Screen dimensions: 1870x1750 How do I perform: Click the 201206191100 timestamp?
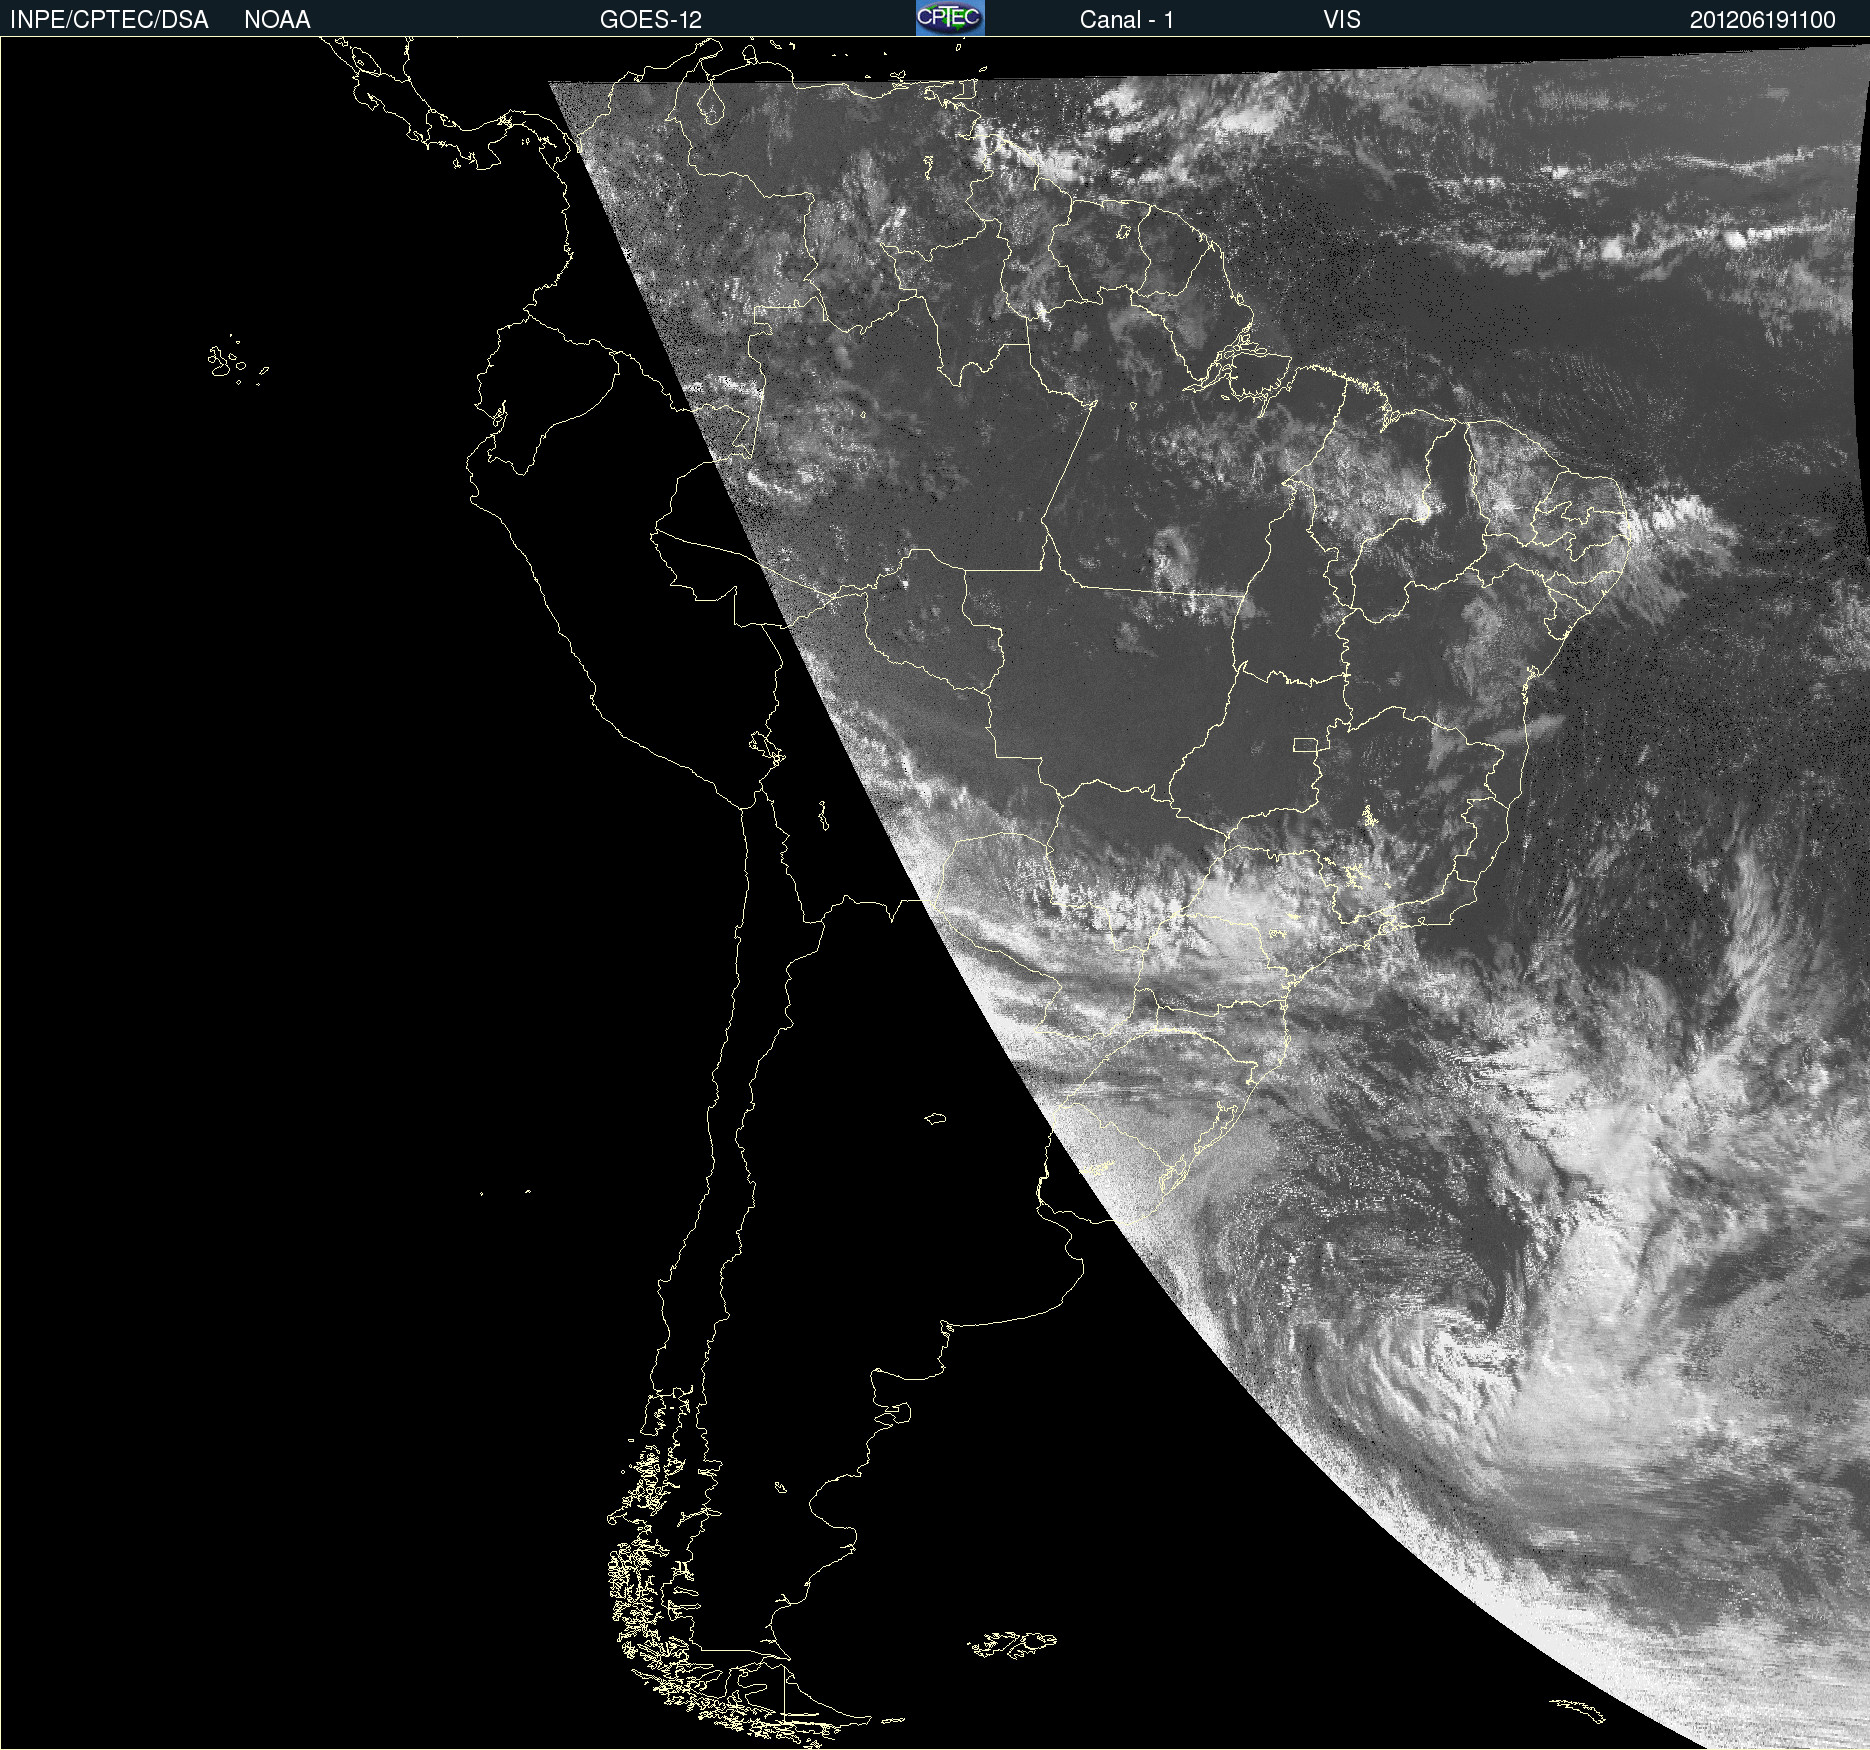pos(1763,20)
